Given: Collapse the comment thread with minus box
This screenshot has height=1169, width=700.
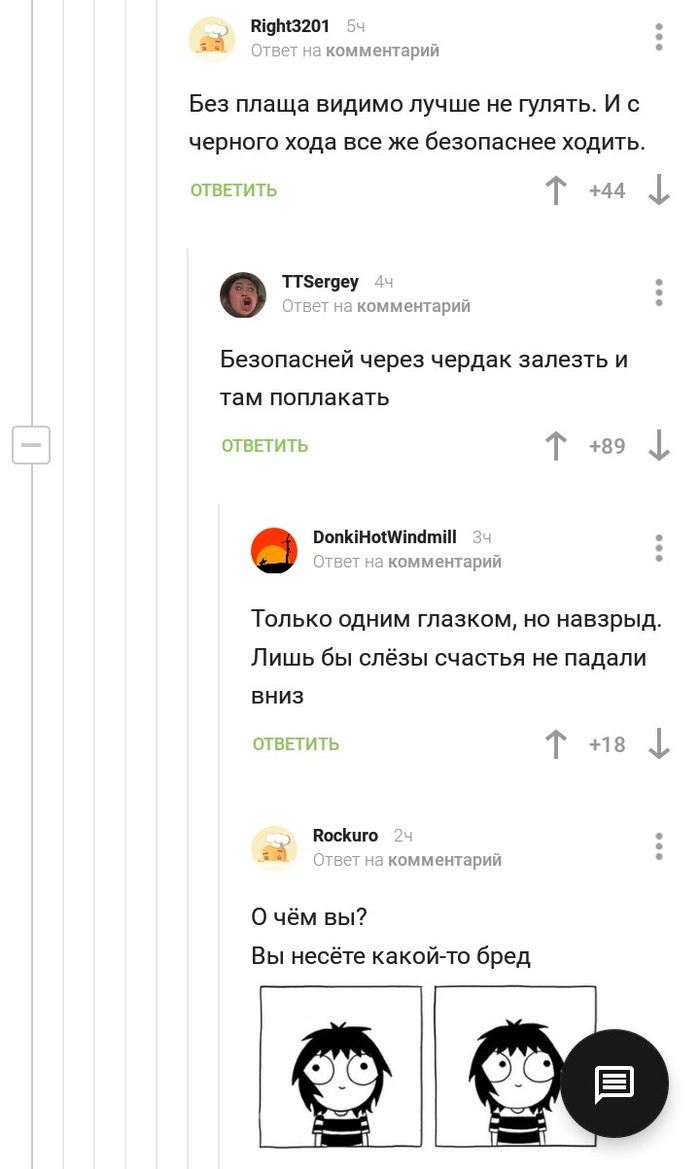Looking at the screenshot, I should pos(31,445).
